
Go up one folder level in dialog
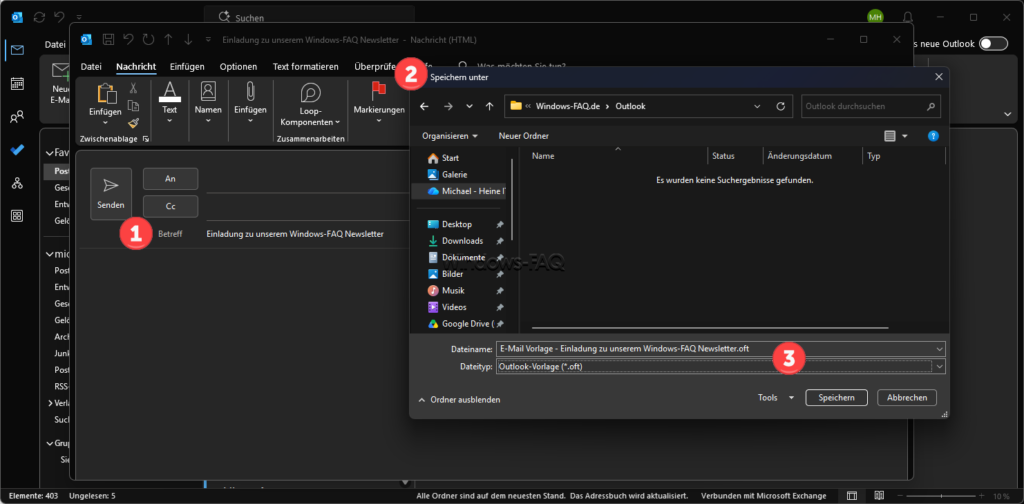pyautogui.click(x=489, y=106)
